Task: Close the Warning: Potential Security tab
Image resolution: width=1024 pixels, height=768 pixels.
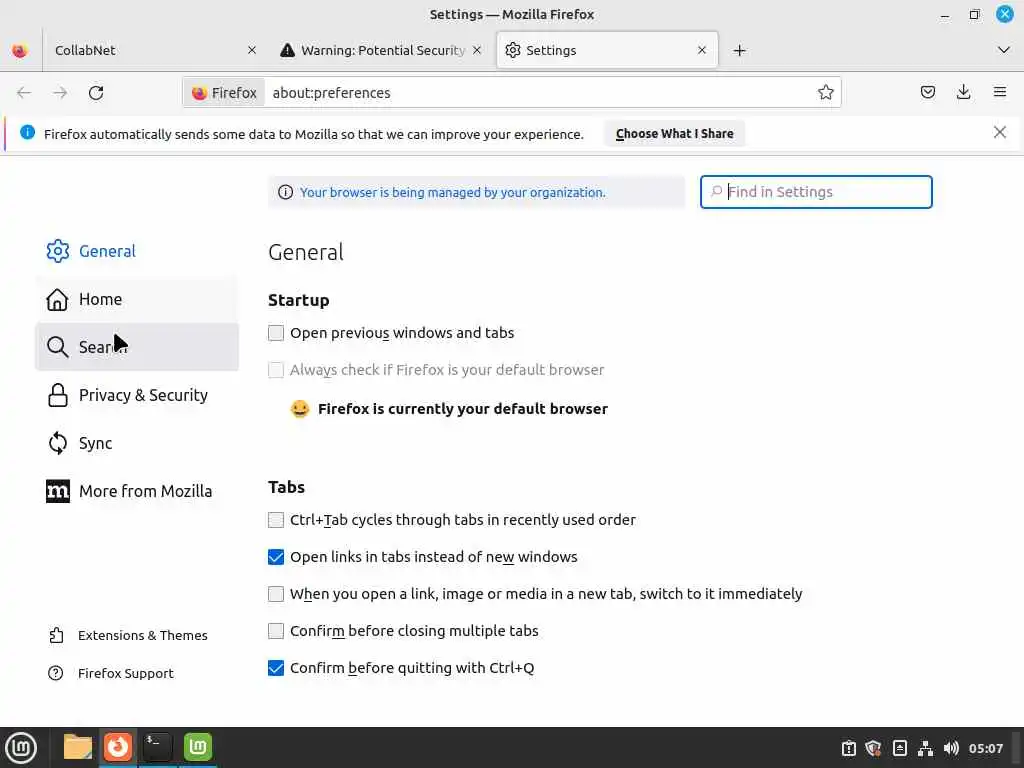Action: point(477,50)
